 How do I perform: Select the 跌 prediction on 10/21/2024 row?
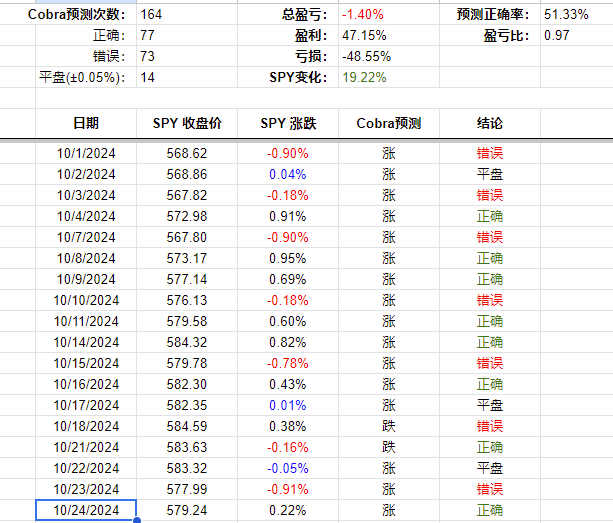[389, 448]
